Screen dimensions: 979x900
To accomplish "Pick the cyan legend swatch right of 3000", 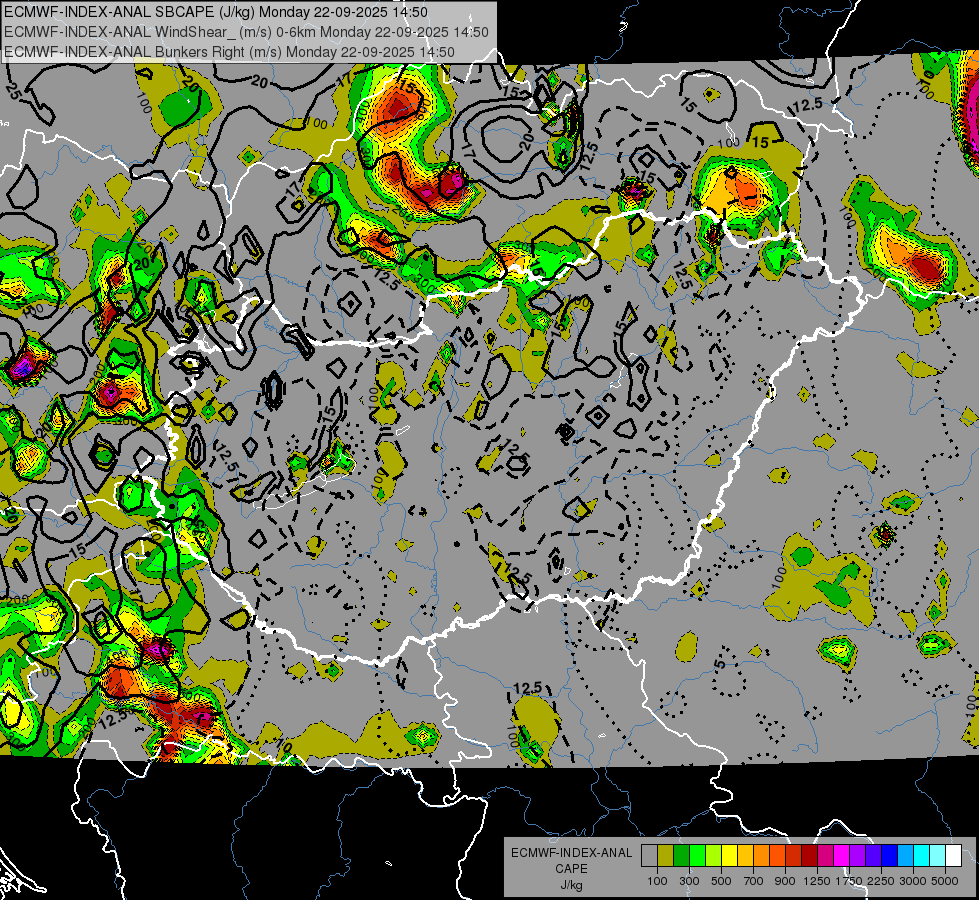I will (x=921, y=855).
